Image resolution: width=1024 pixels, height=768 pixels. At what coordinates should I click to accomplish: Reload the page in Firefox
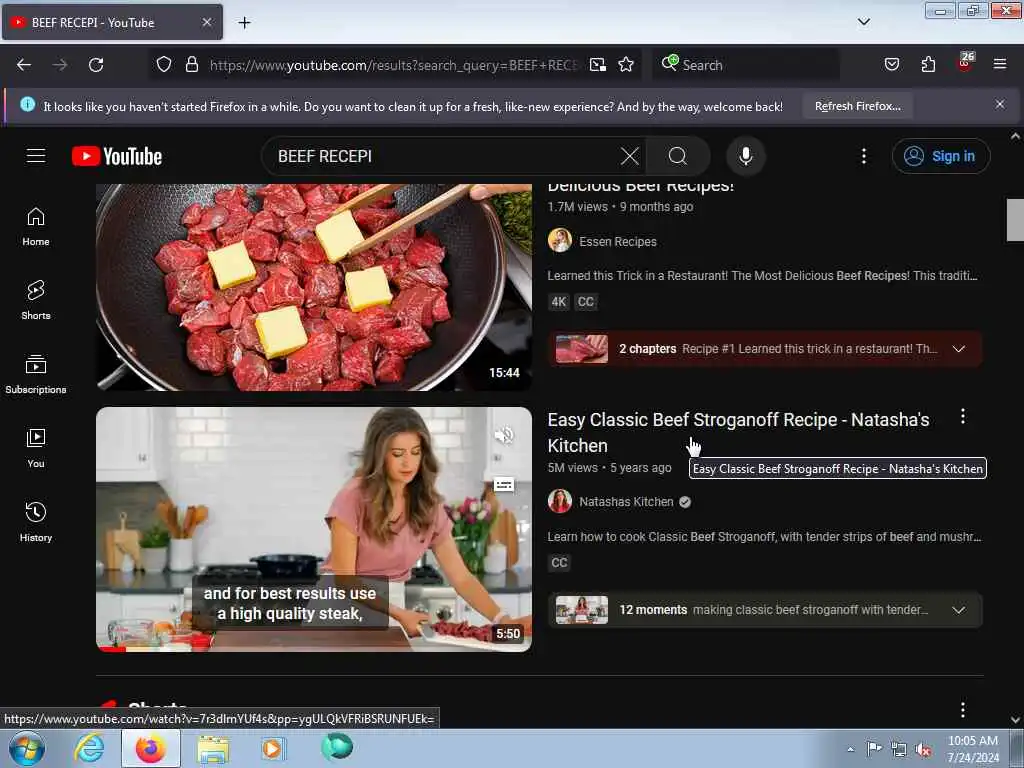pos(96,65)
